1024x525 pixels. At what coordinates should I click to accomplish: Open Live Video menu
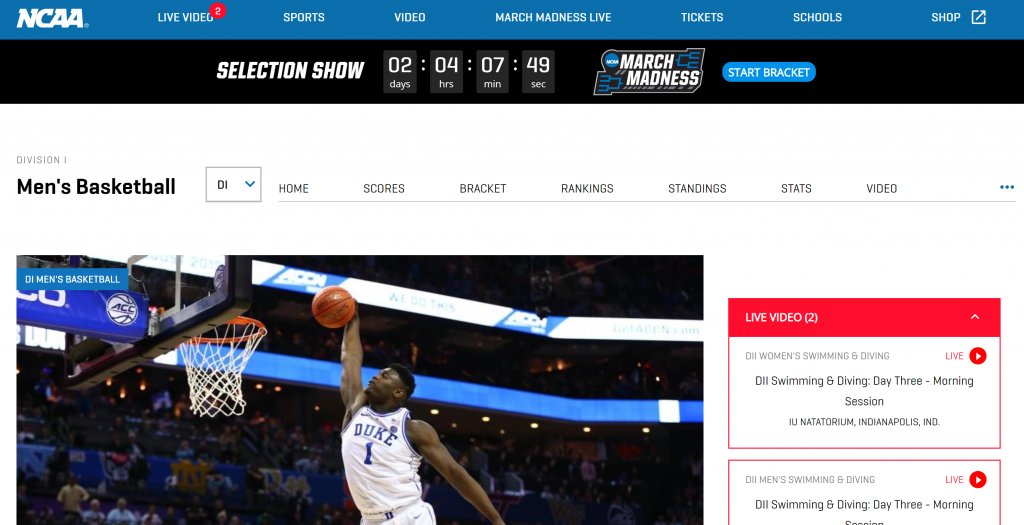coord(185,18)
